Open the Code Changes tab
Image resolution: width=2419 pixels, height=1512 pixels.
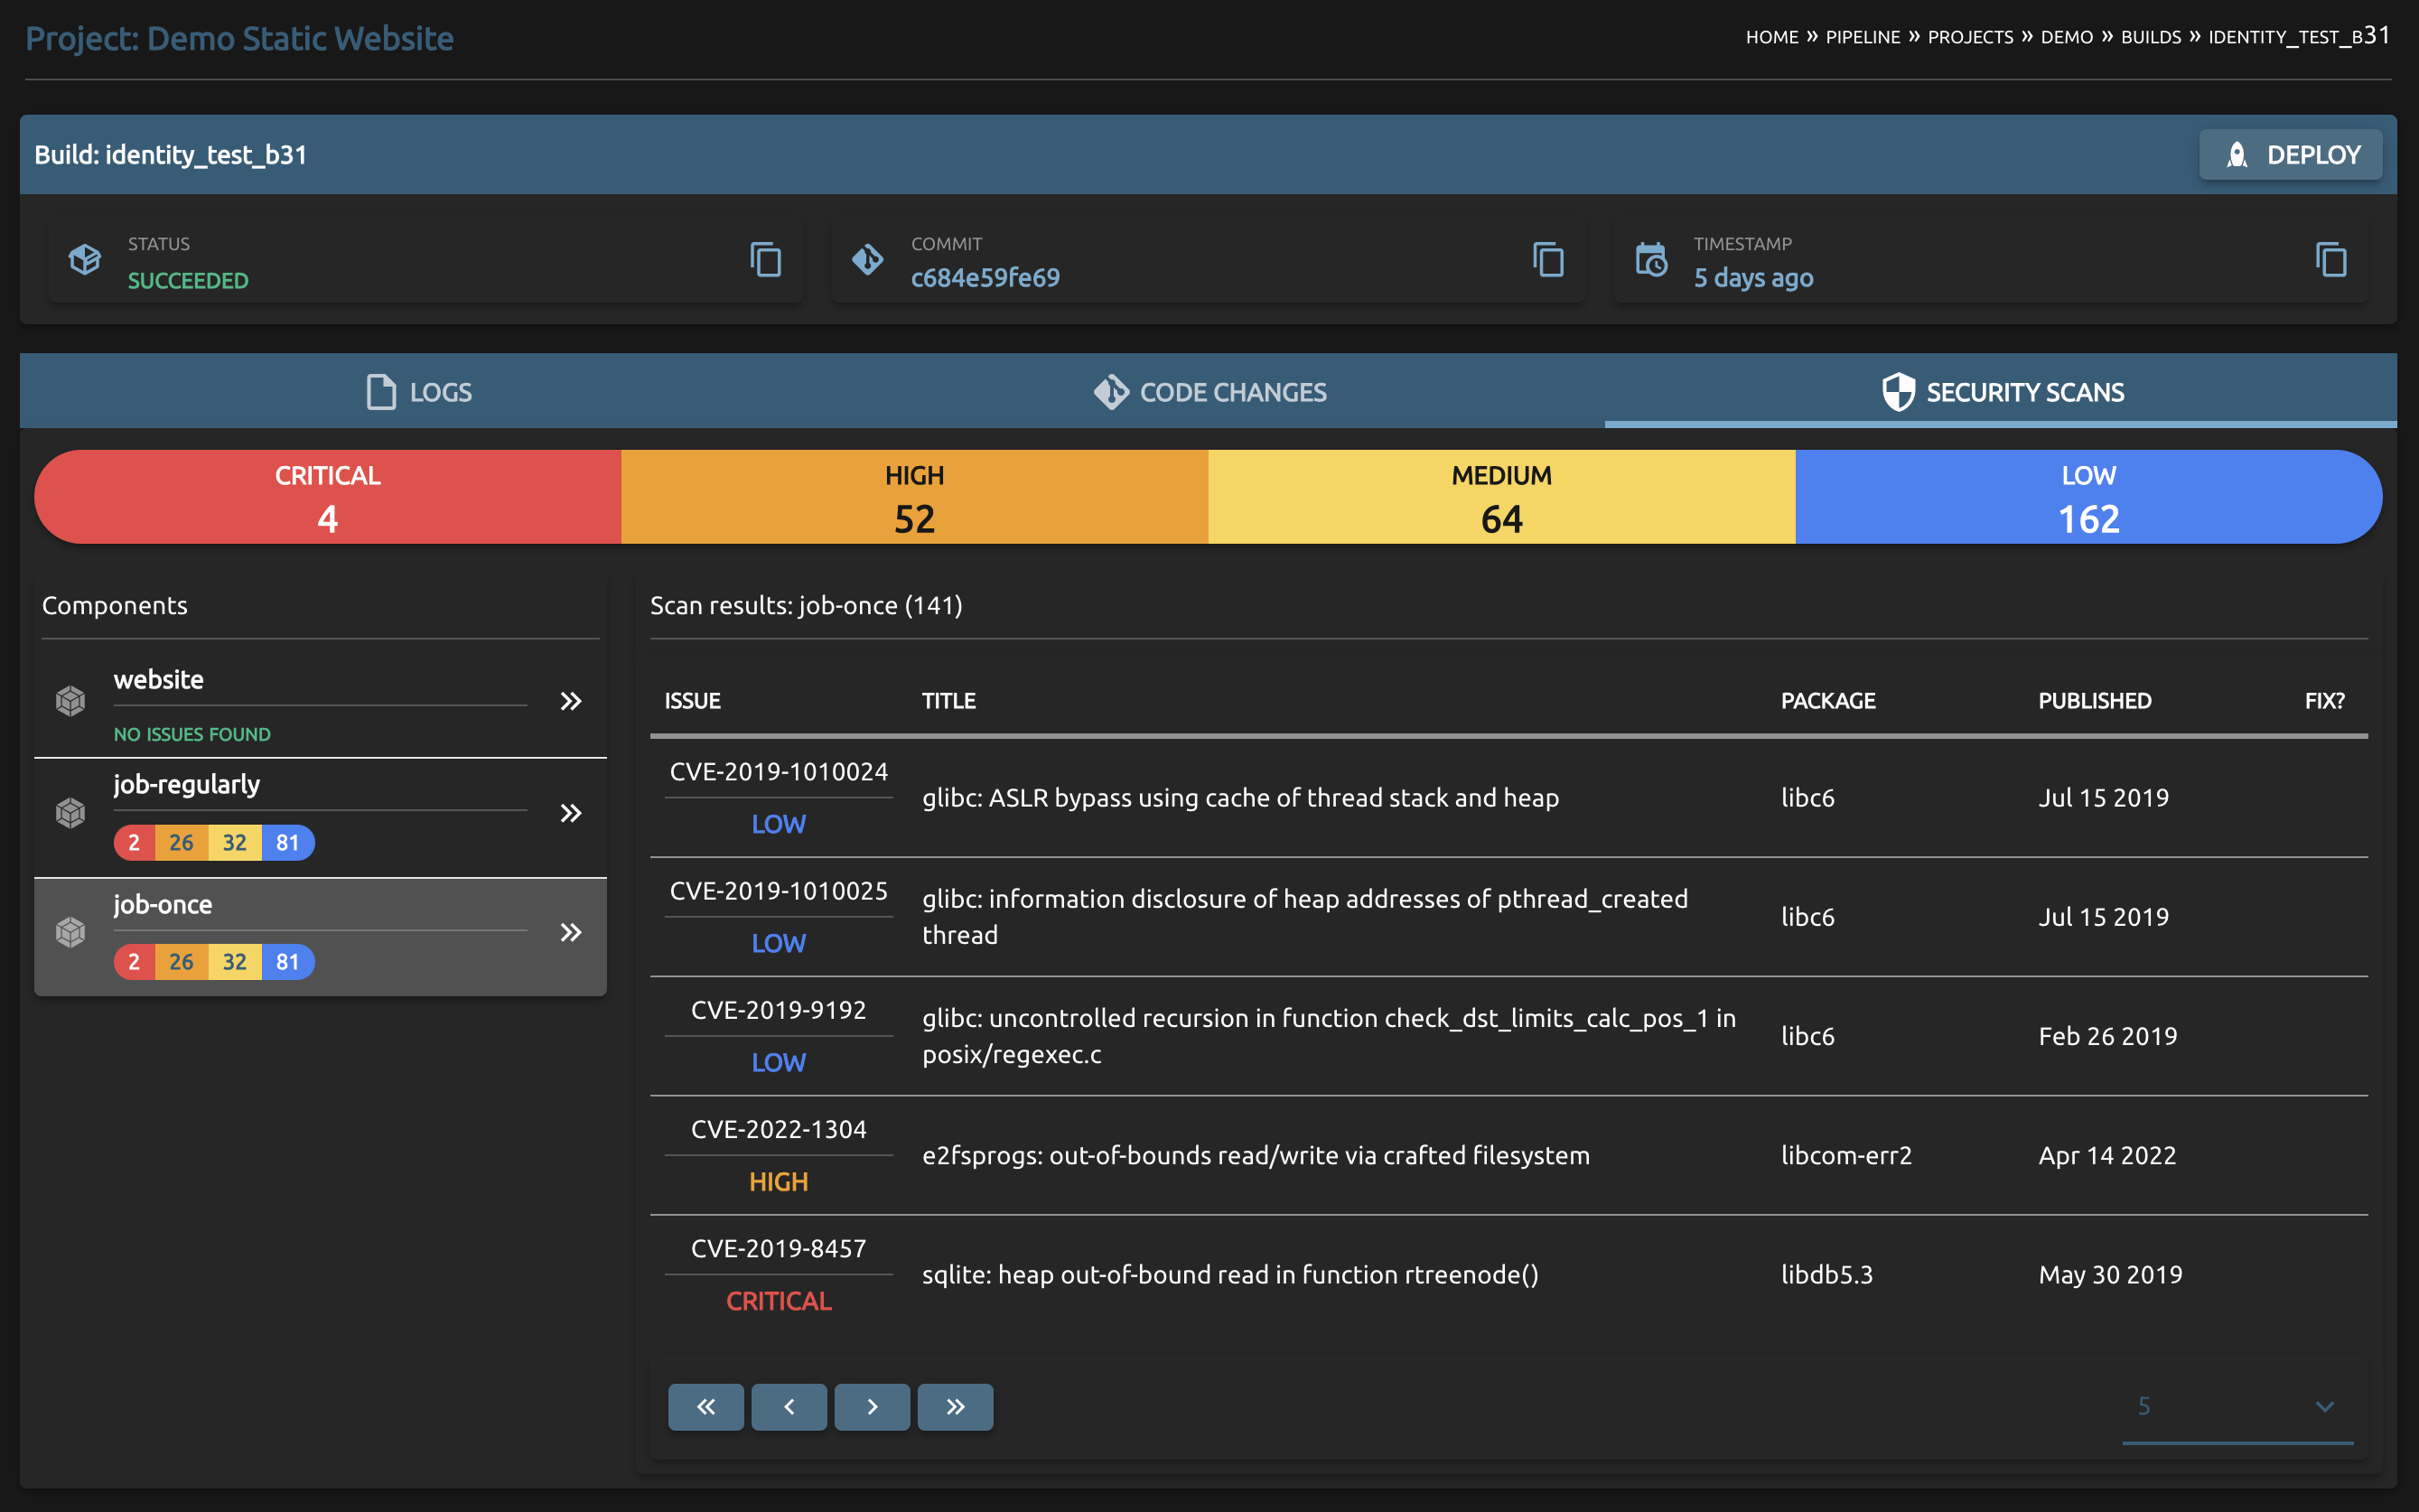1210,392
